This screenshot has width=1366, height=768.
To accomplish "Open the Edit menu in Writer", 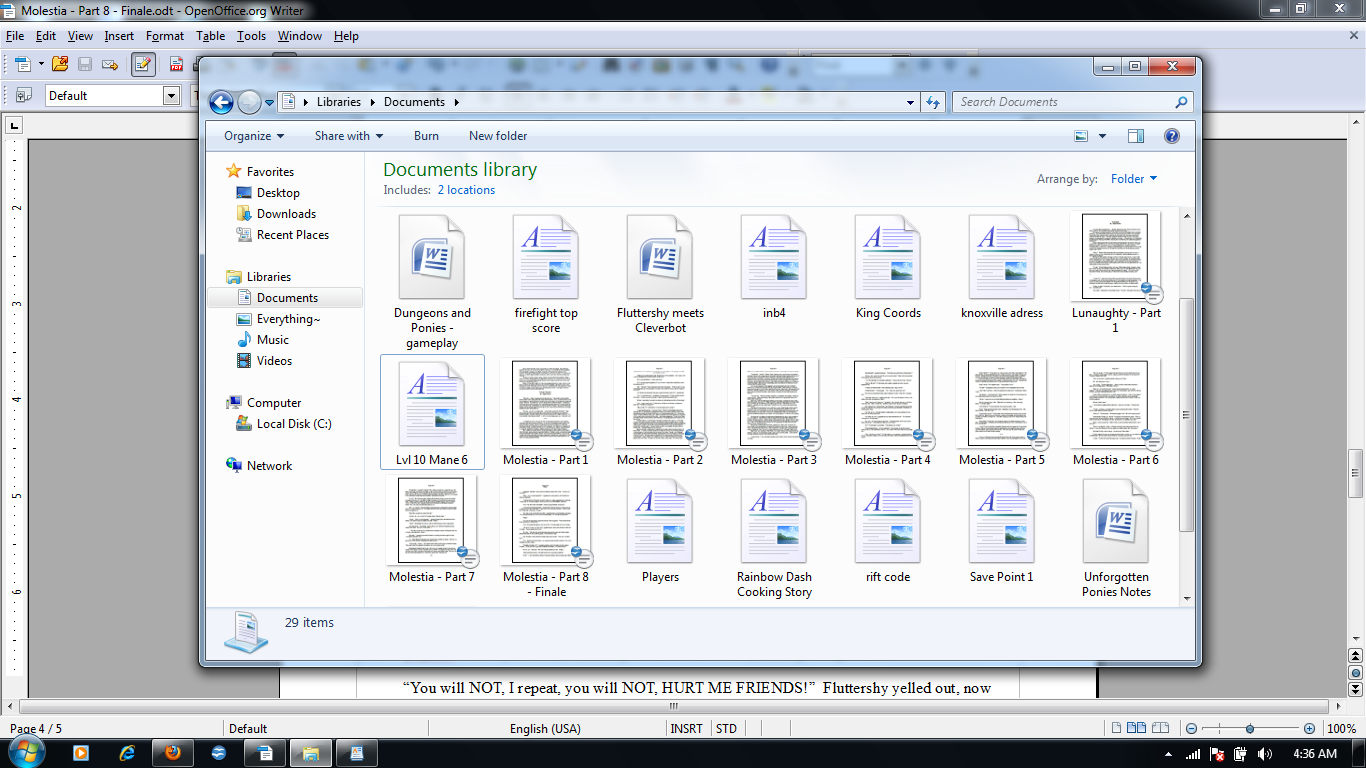I will click(46, 36).
